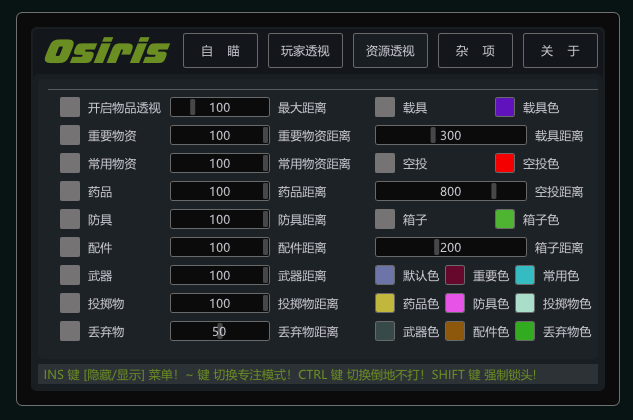Open the green 箱子色 swatch
The image size is (633, 420).
(505, 219)
